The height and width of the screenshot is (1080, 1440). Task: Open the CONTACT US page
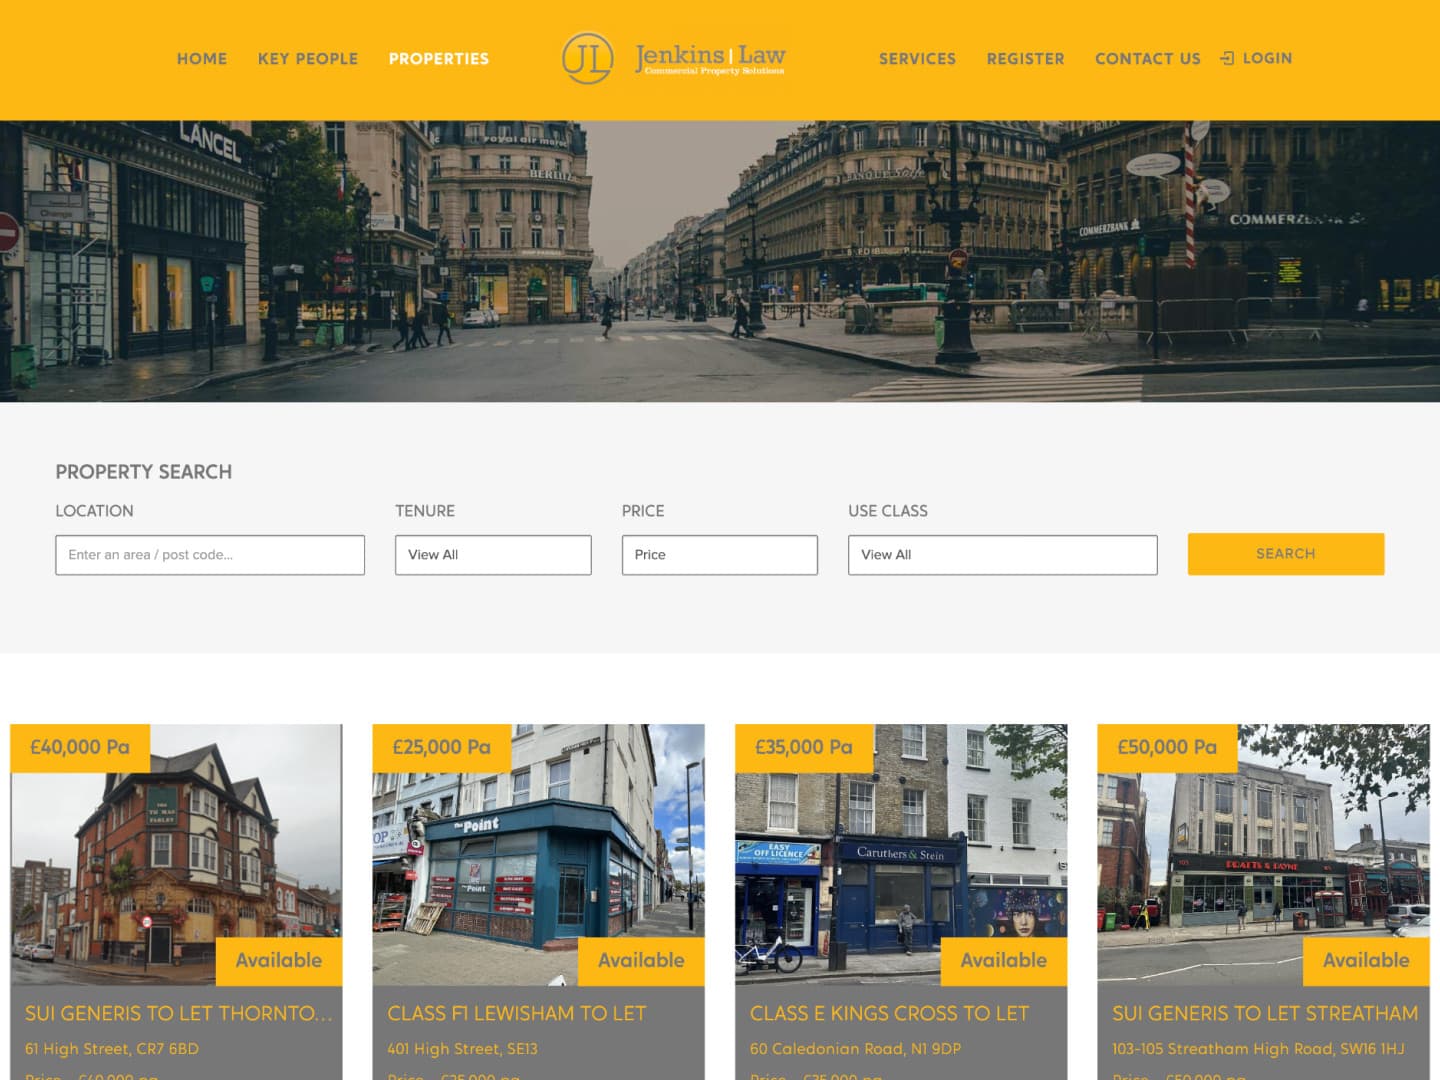click(x=1147, y=59)
